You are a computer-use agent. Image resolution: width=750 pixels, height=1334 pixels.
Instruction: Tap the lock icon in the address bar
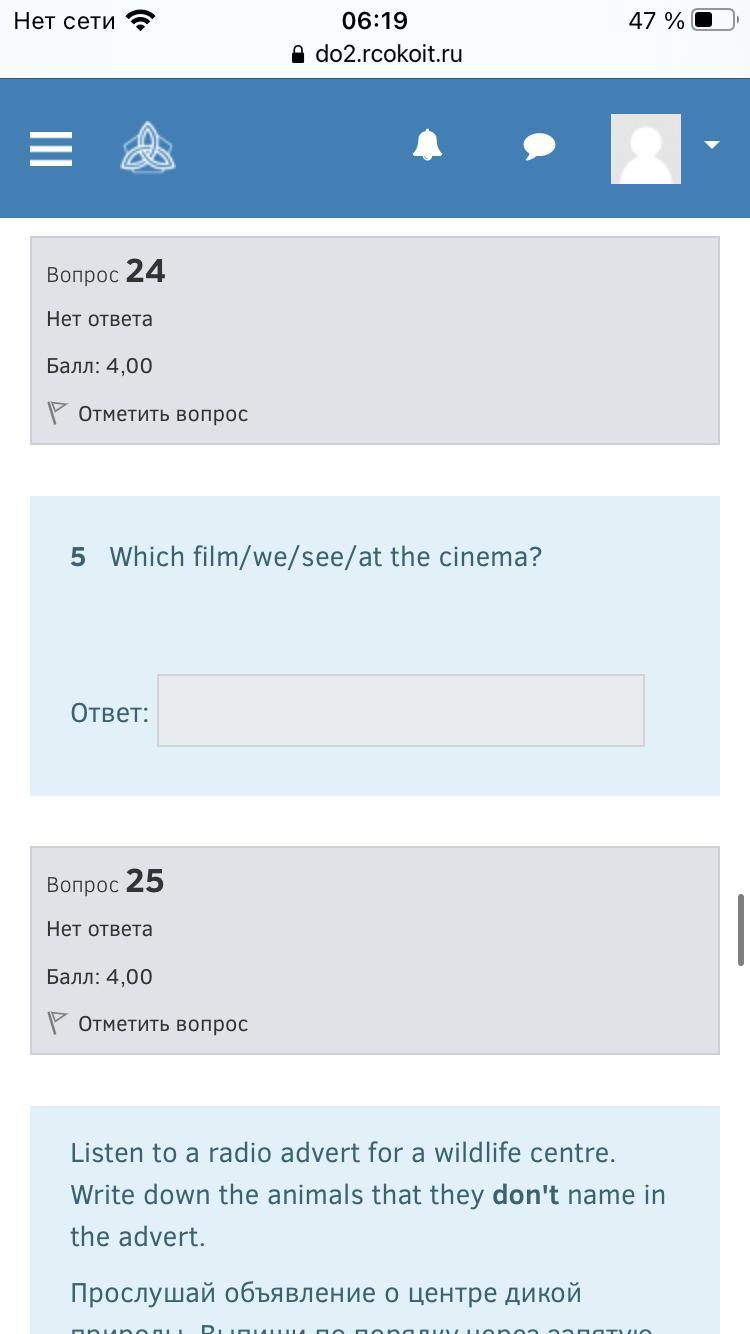(298, 55)
